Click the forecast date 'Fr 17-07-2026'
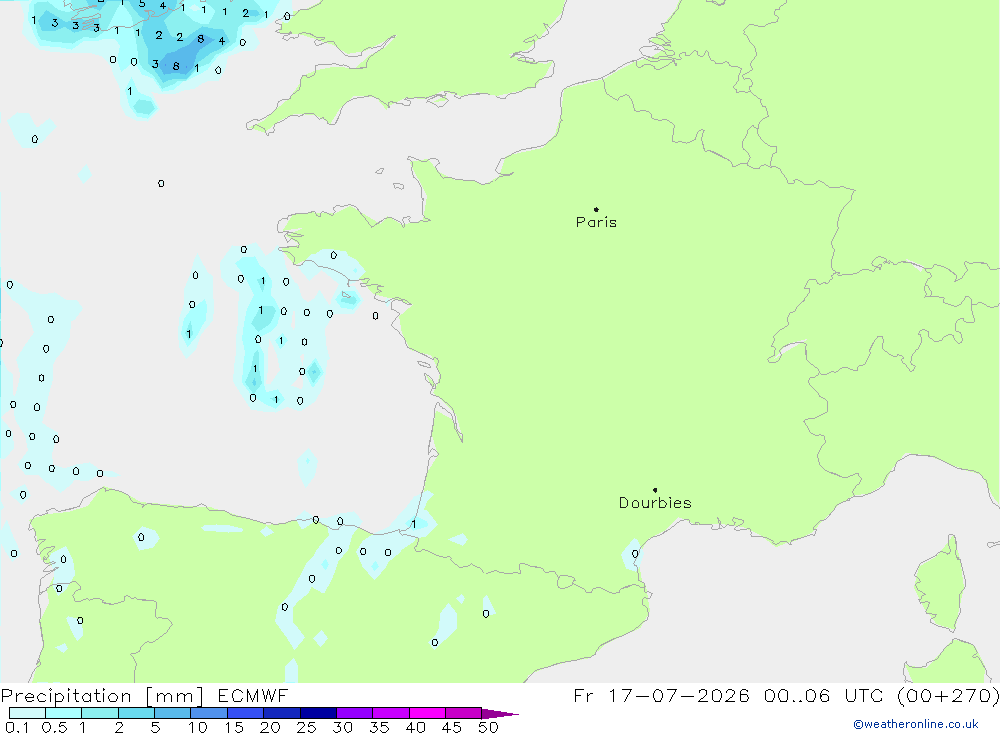 pyautogui.click(x=661, y=696)
